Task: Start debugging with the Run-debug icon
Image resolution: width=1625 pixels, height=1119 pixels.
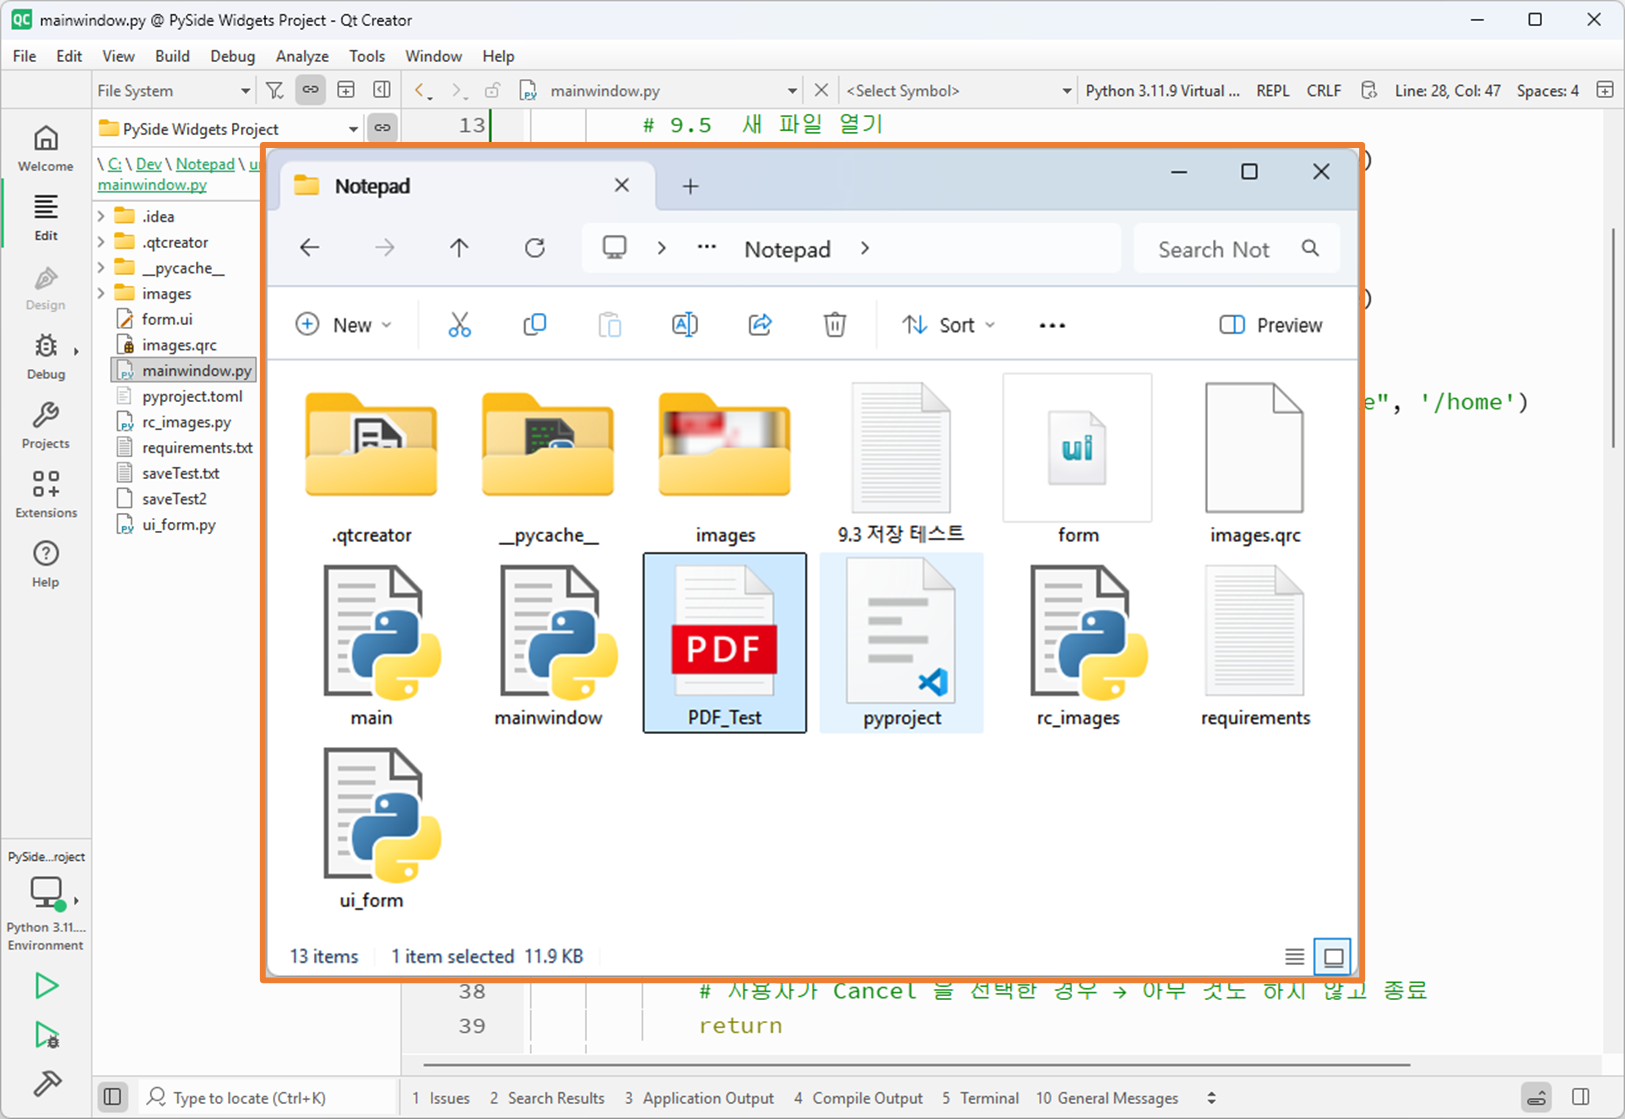Action: pos(46,1035)
